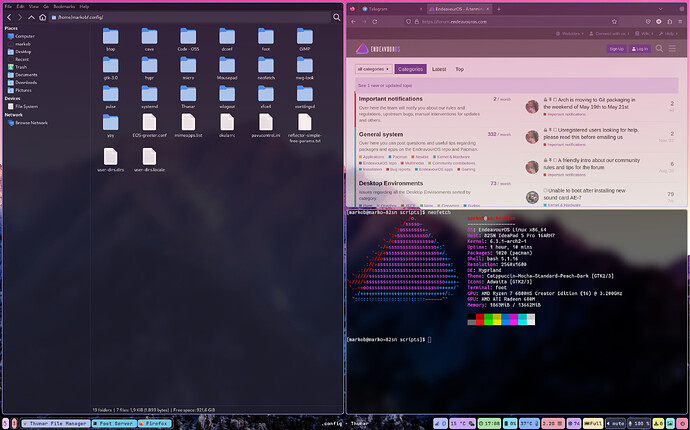Click the Log In button
Viewport: 690px width, 430px height.
640,49
